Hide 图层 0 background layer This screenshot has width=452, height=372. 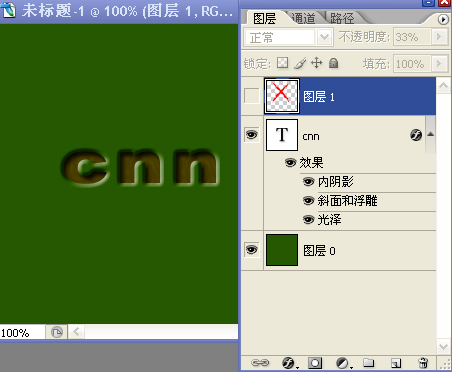[252, 250]
